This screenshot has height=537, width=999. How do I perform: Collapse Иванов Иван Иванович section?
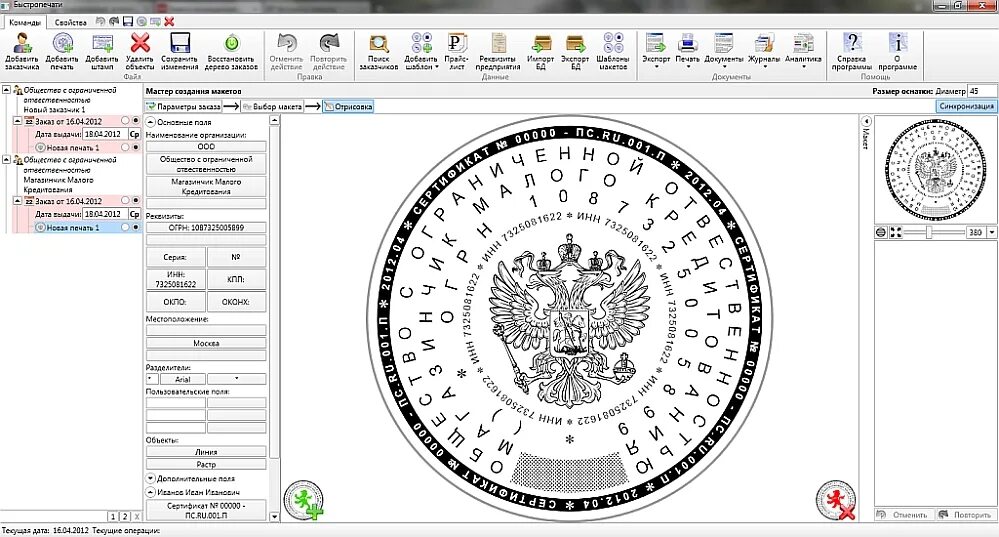(x=150, y=492)
